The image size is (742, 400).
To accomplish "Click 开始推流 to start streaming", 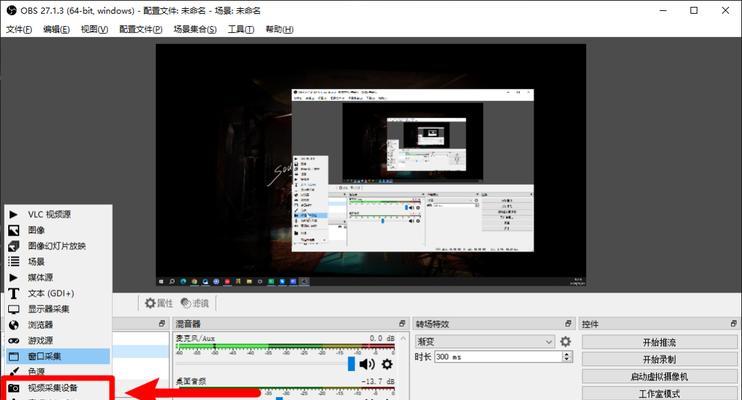I will coord(659,342).
